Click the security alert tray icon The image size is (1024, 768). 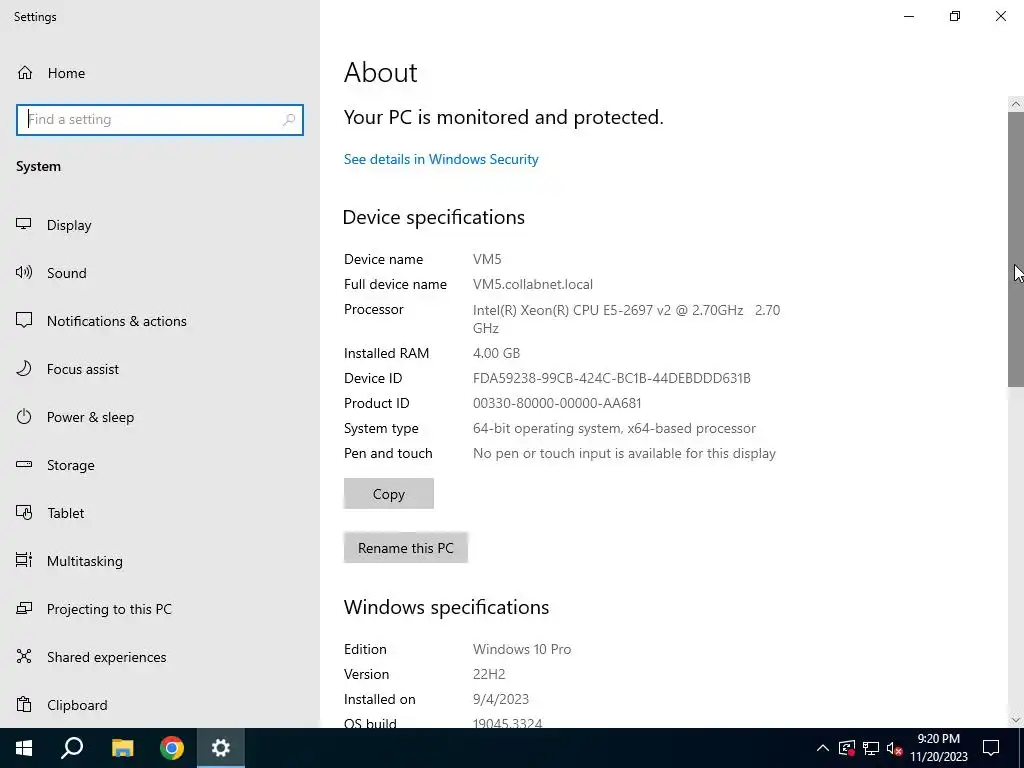(x=847, y=748)
